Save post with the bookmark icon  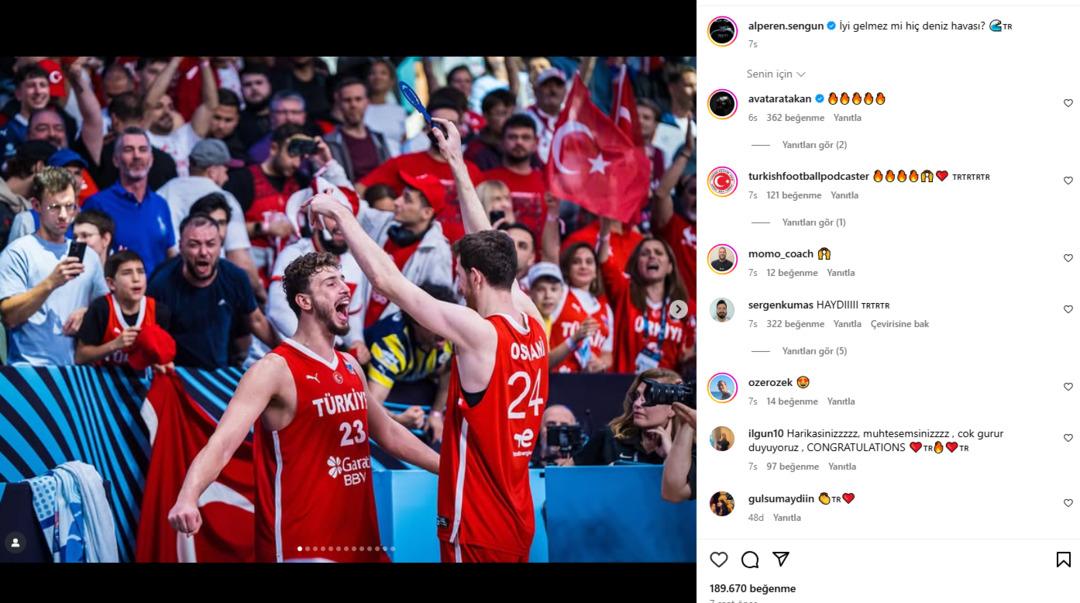pyautogui.click(x=1063, y=560)
